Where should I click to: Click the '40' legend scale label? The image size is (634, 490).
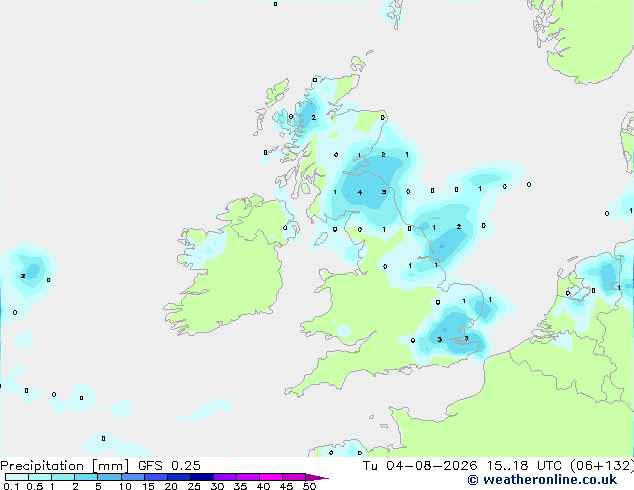point(263,486)
